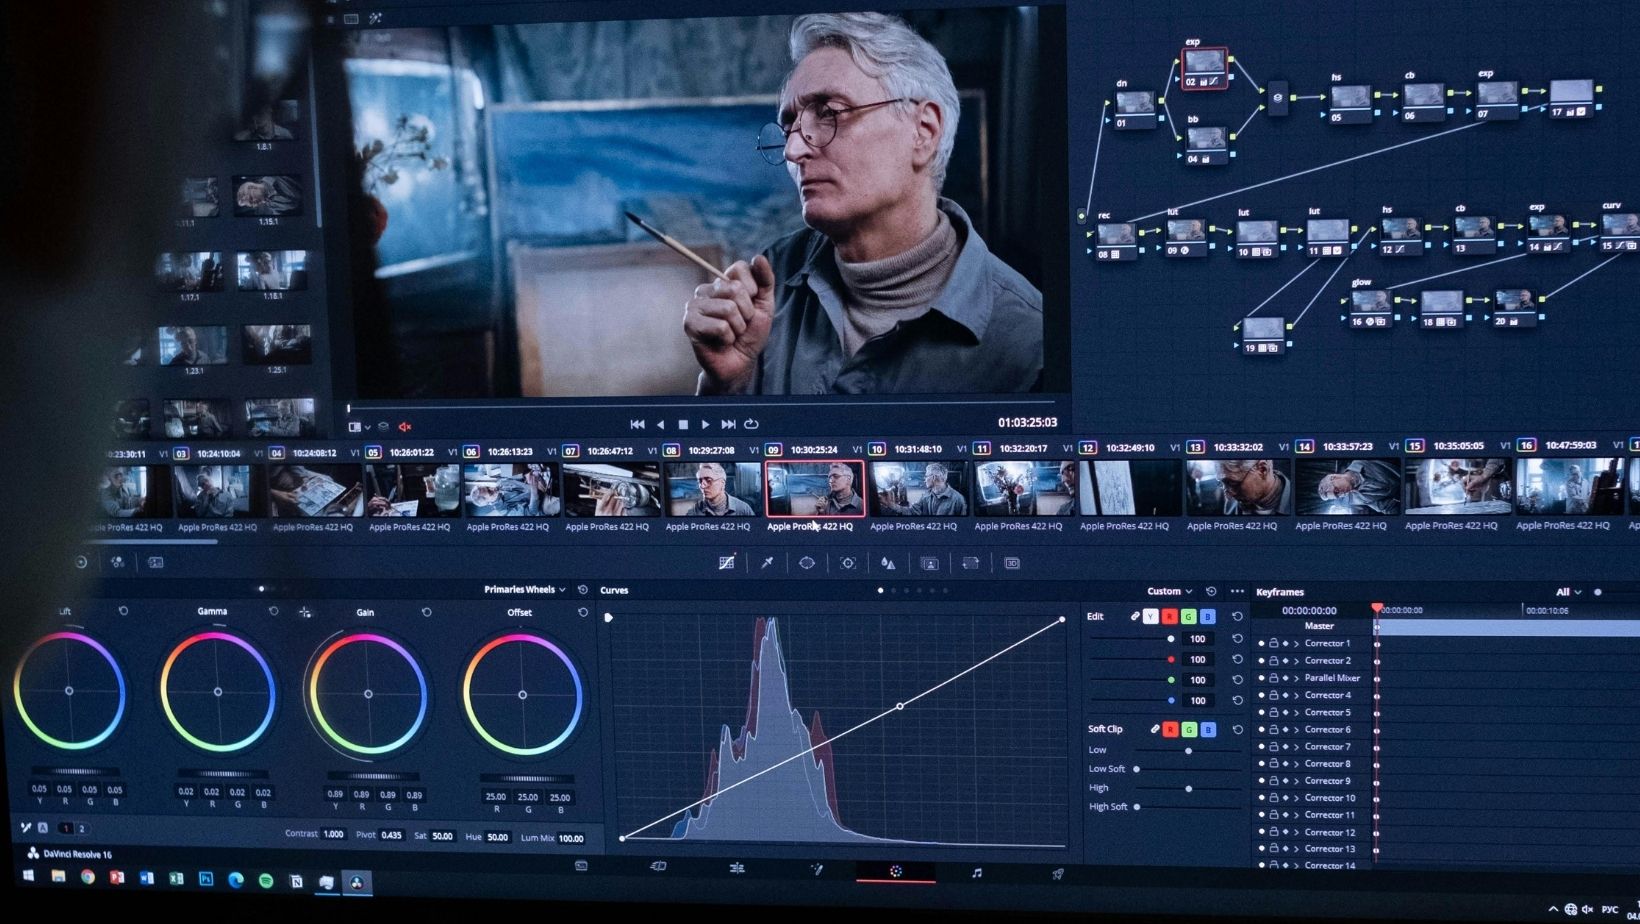Switch to the Color page tab
1640x924 pixels.
pyautogui.click(x=896, y=872)
